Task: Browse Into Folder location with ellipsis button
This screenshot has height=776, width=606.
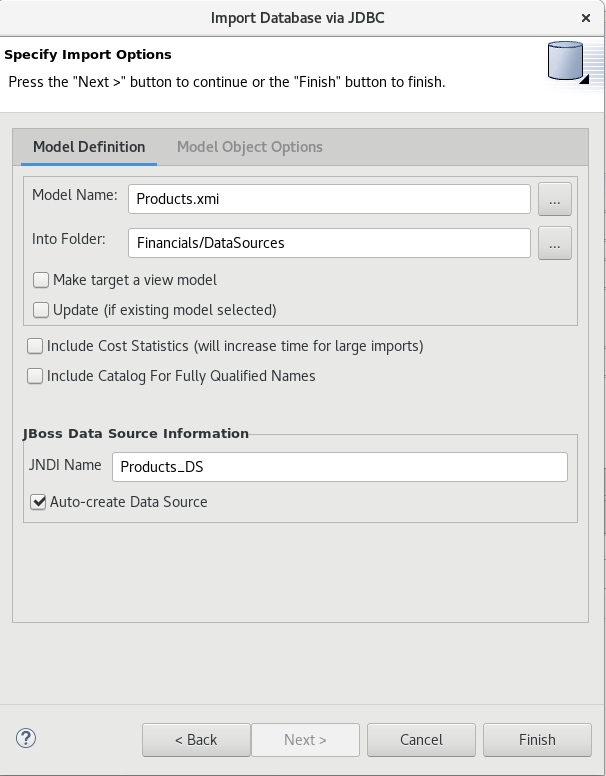Action: click(x=555, y=243)
